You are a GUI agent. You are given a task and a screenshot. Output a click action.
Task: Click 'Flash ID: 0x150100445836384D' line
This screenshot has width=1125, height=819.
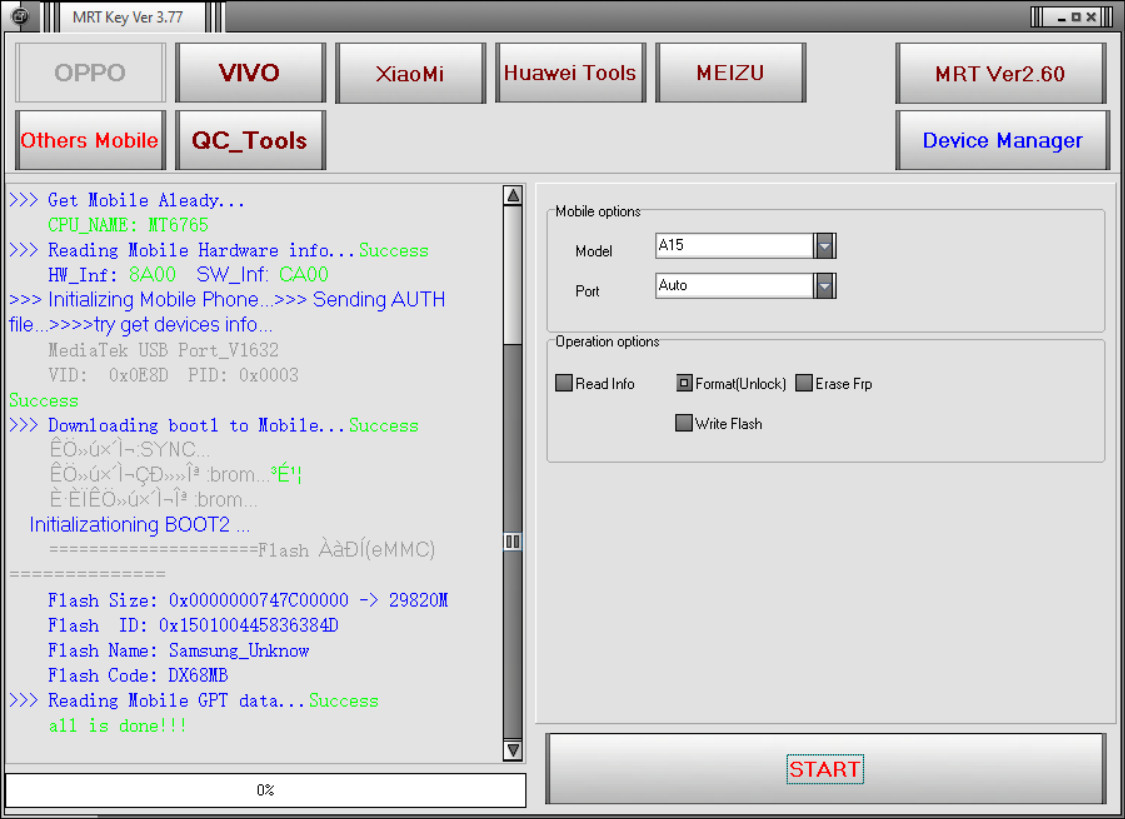(x=193, y=625)
